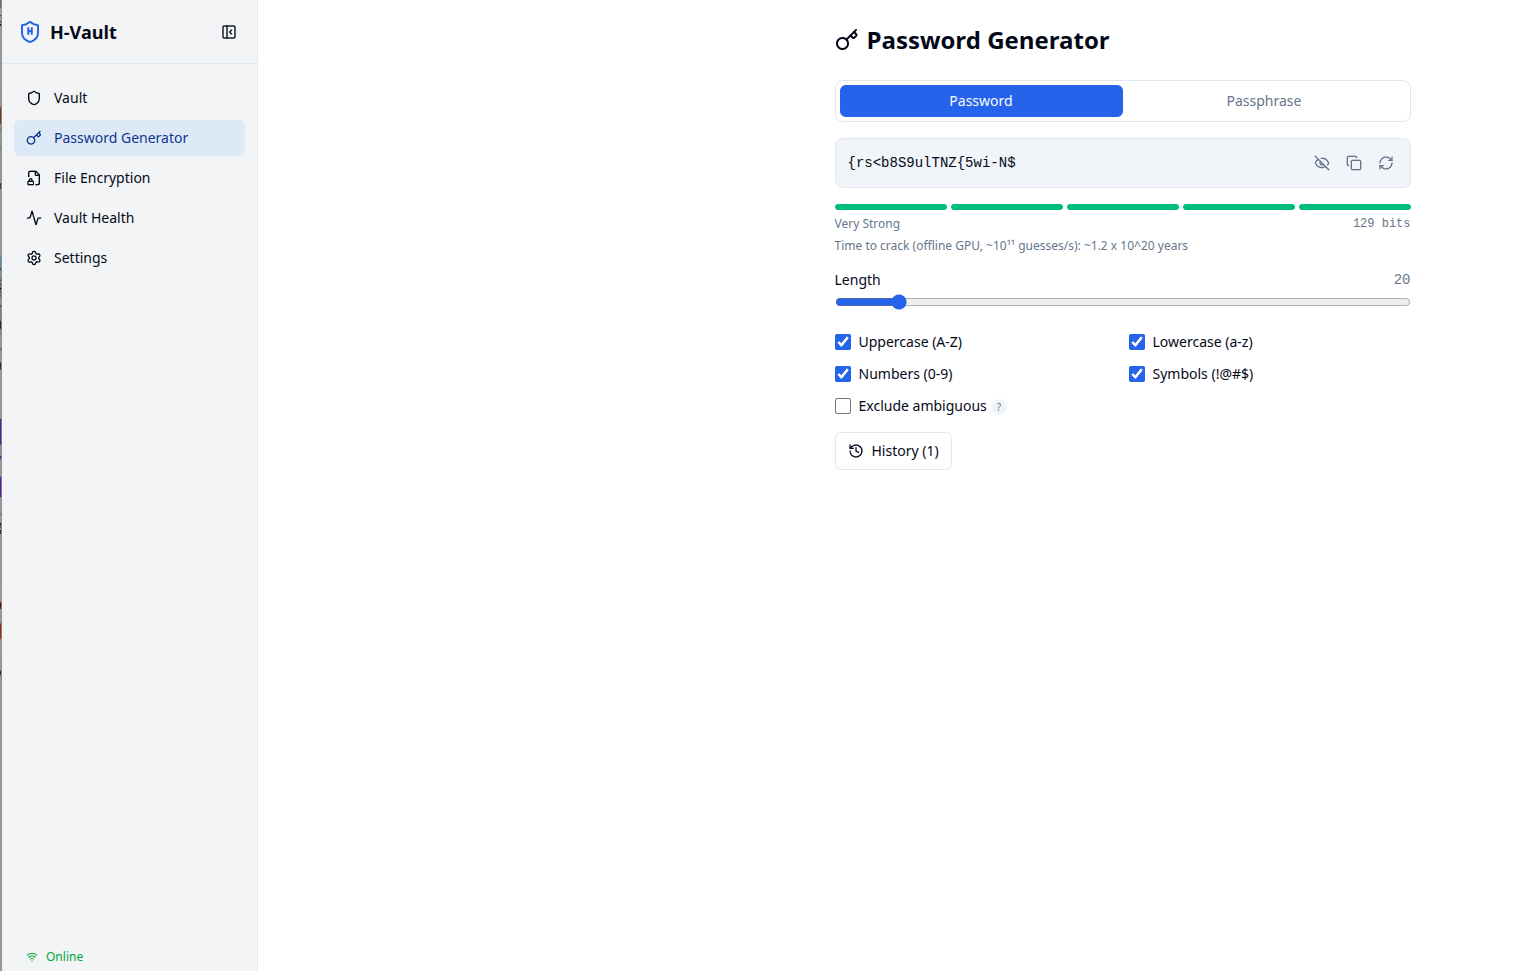Uncheck the Lowercase (a-z) checkbox
Image resolution: width=1521 pixels, height=971 pixels.
tap(1137, 342)
